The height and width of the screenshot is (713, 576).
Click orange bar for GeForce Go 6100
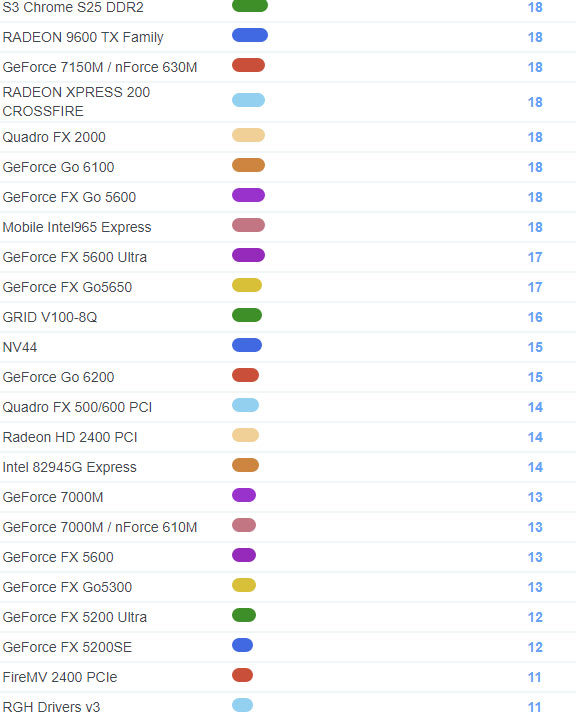pos(248,165)
